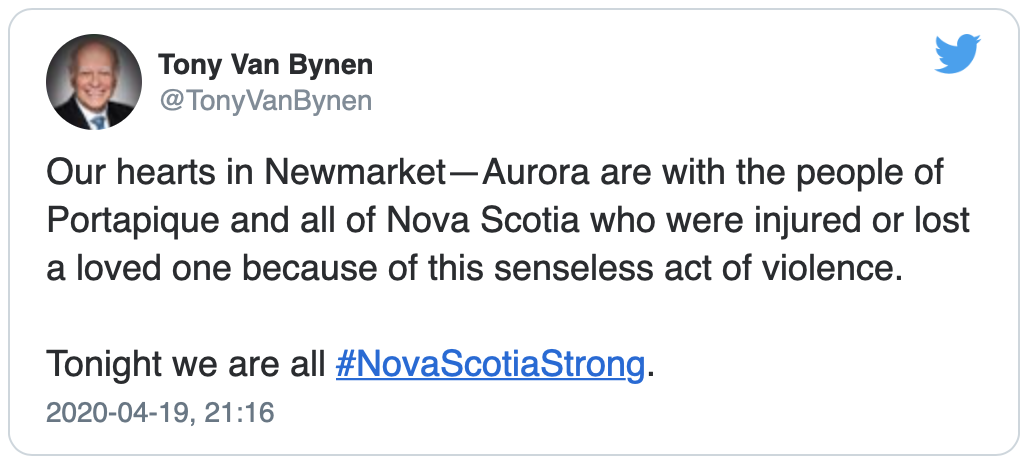Viewport: 1034px width, 464px height.
Task: Open Tony Van Bynen's profile photo
Action: point(94,82)
